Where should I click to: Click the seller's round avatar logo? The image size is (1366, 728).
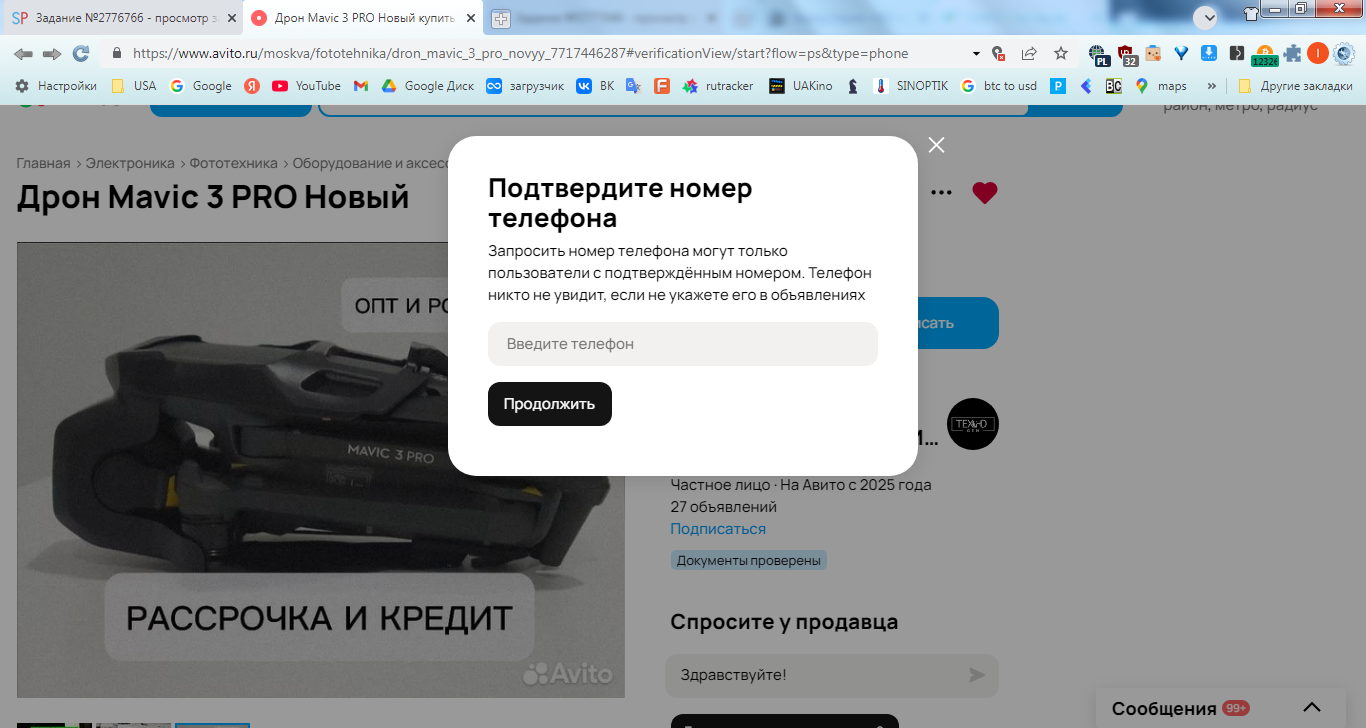click(973, 424)
